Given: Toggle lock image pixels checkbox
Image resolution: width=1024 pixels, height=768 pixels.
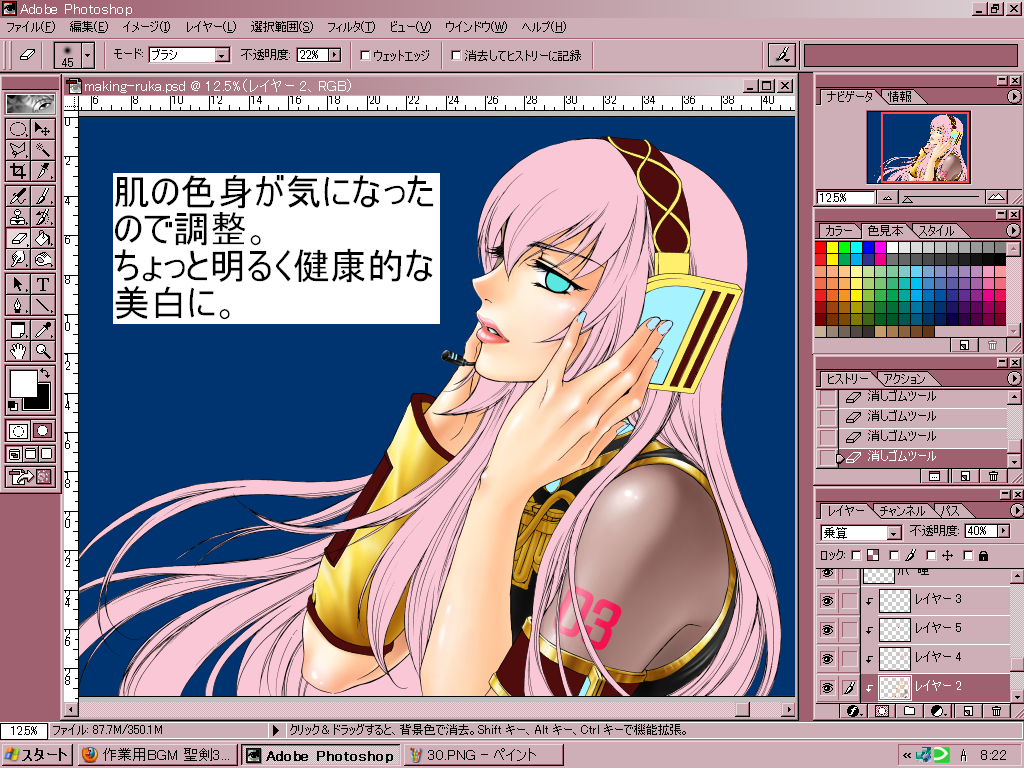Looking at the screenshot, I should (x=894, y=555).
